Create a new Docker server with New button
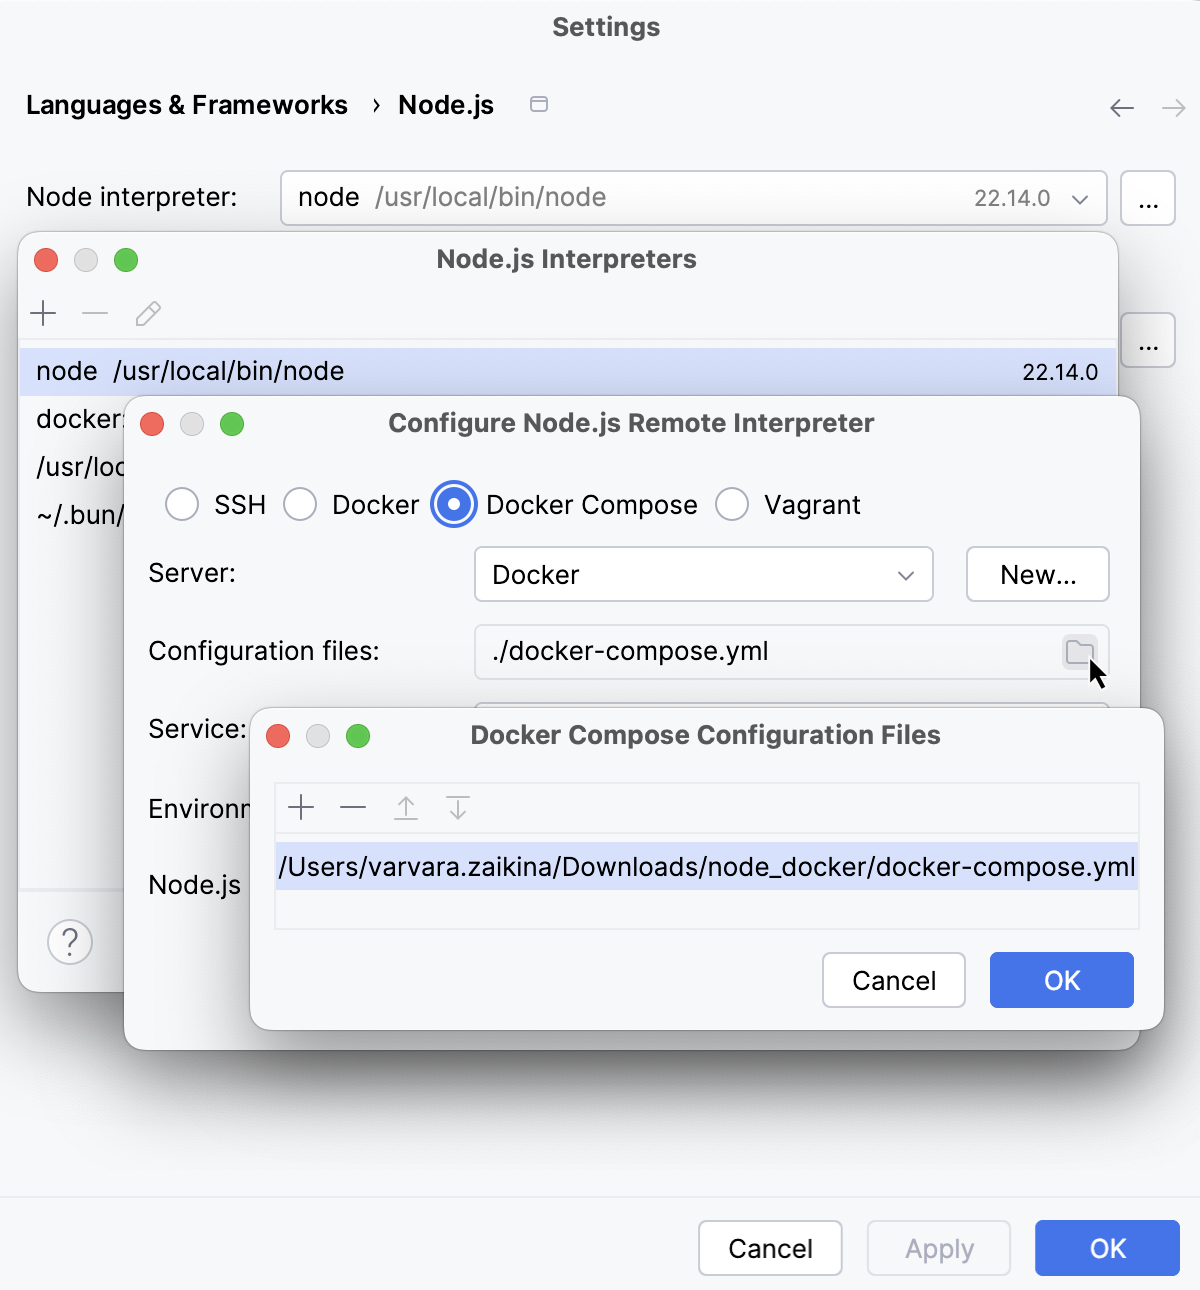Image resolution: width=1200 pixels, height=1290 pixels. pos(1036,574)
